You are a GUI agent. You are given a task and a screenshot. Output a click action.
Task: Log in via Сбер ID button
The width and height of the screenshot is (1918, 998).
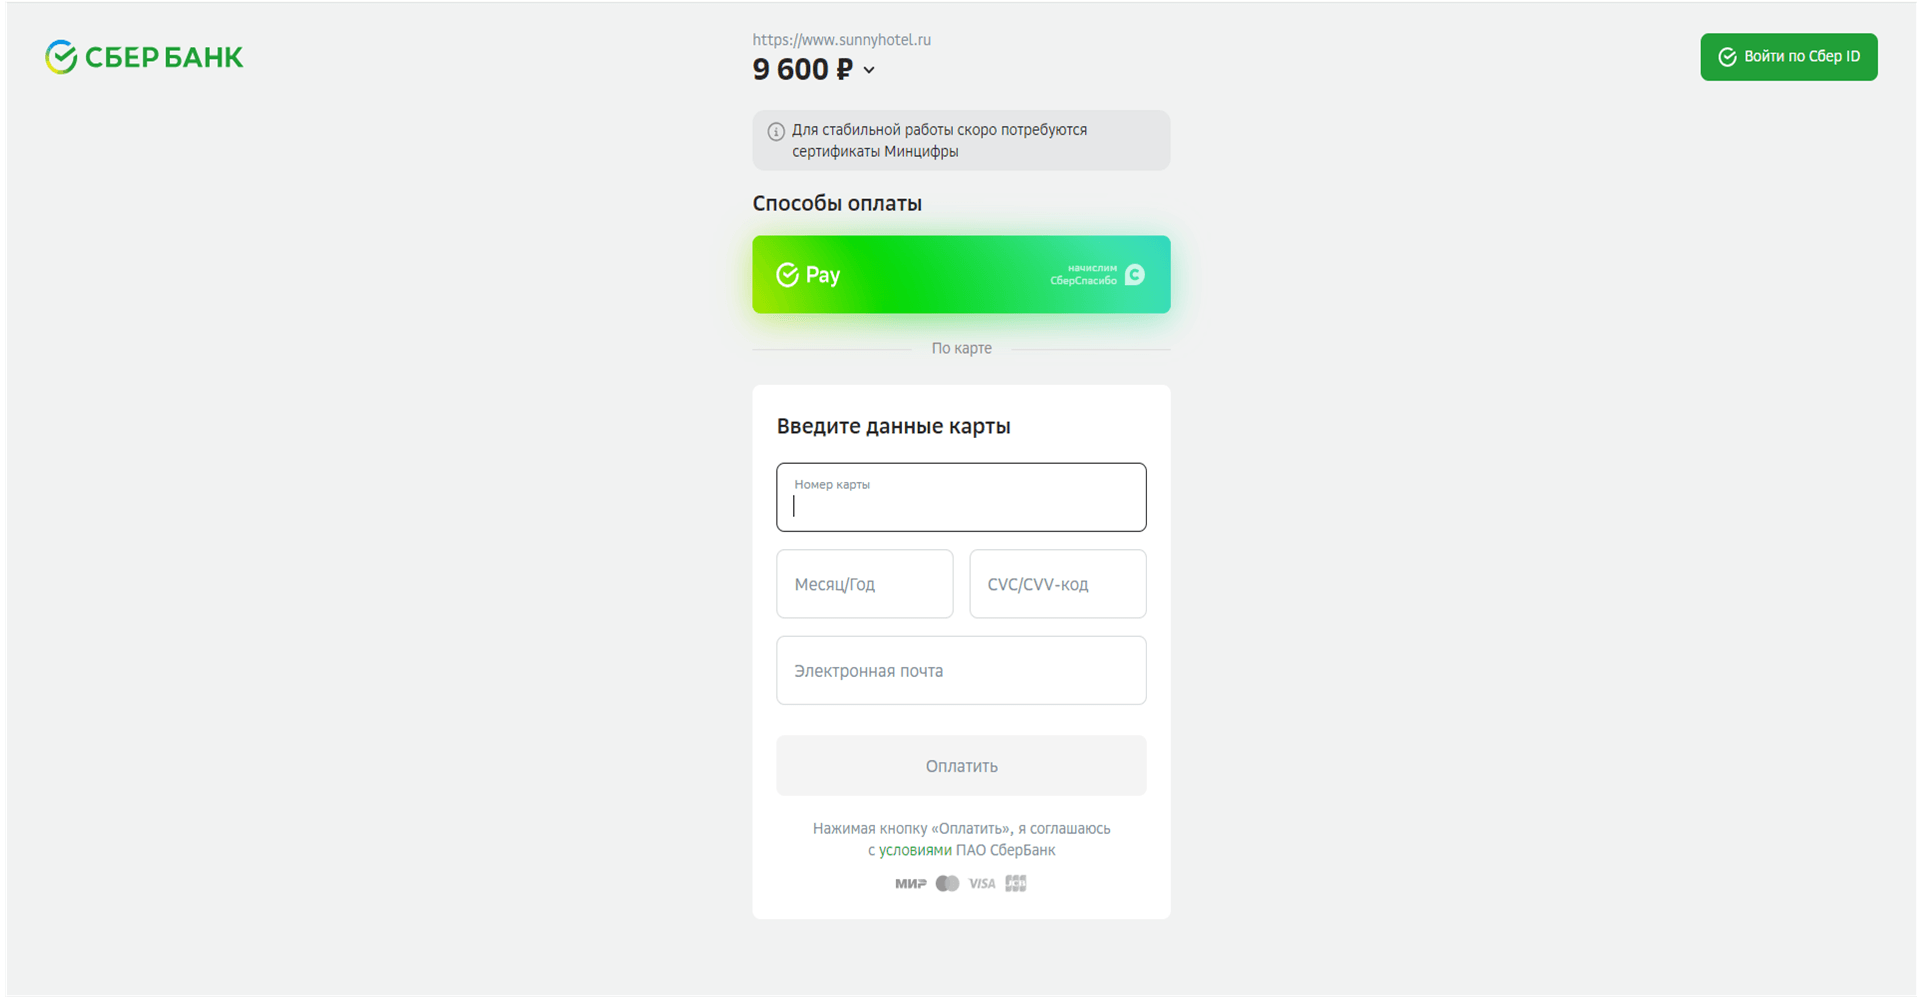coord(1788,57)
